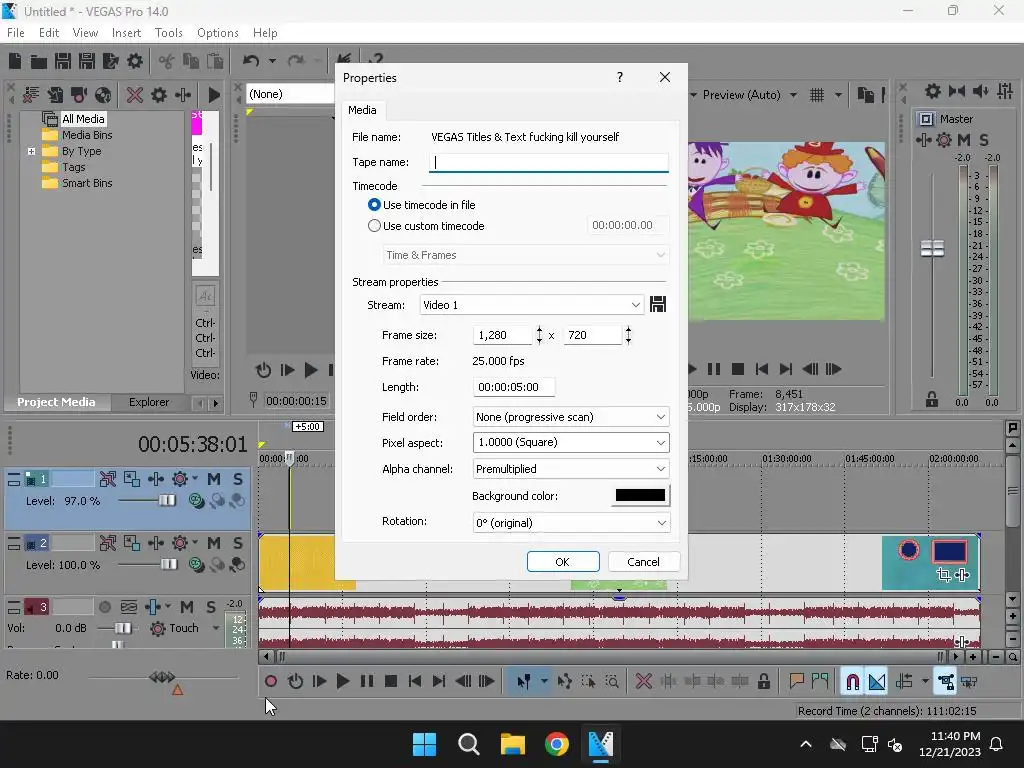This screenshot has width=1024, height=768.
Task: Open Touch automation mode dropdown on track 3
Action: [x=216, y=628]
